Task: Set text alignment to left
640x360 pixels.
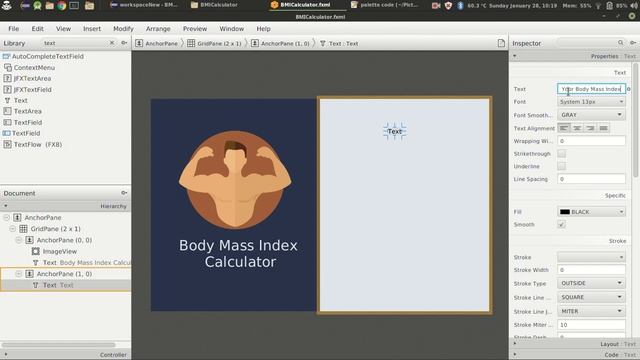Action: 564,128
